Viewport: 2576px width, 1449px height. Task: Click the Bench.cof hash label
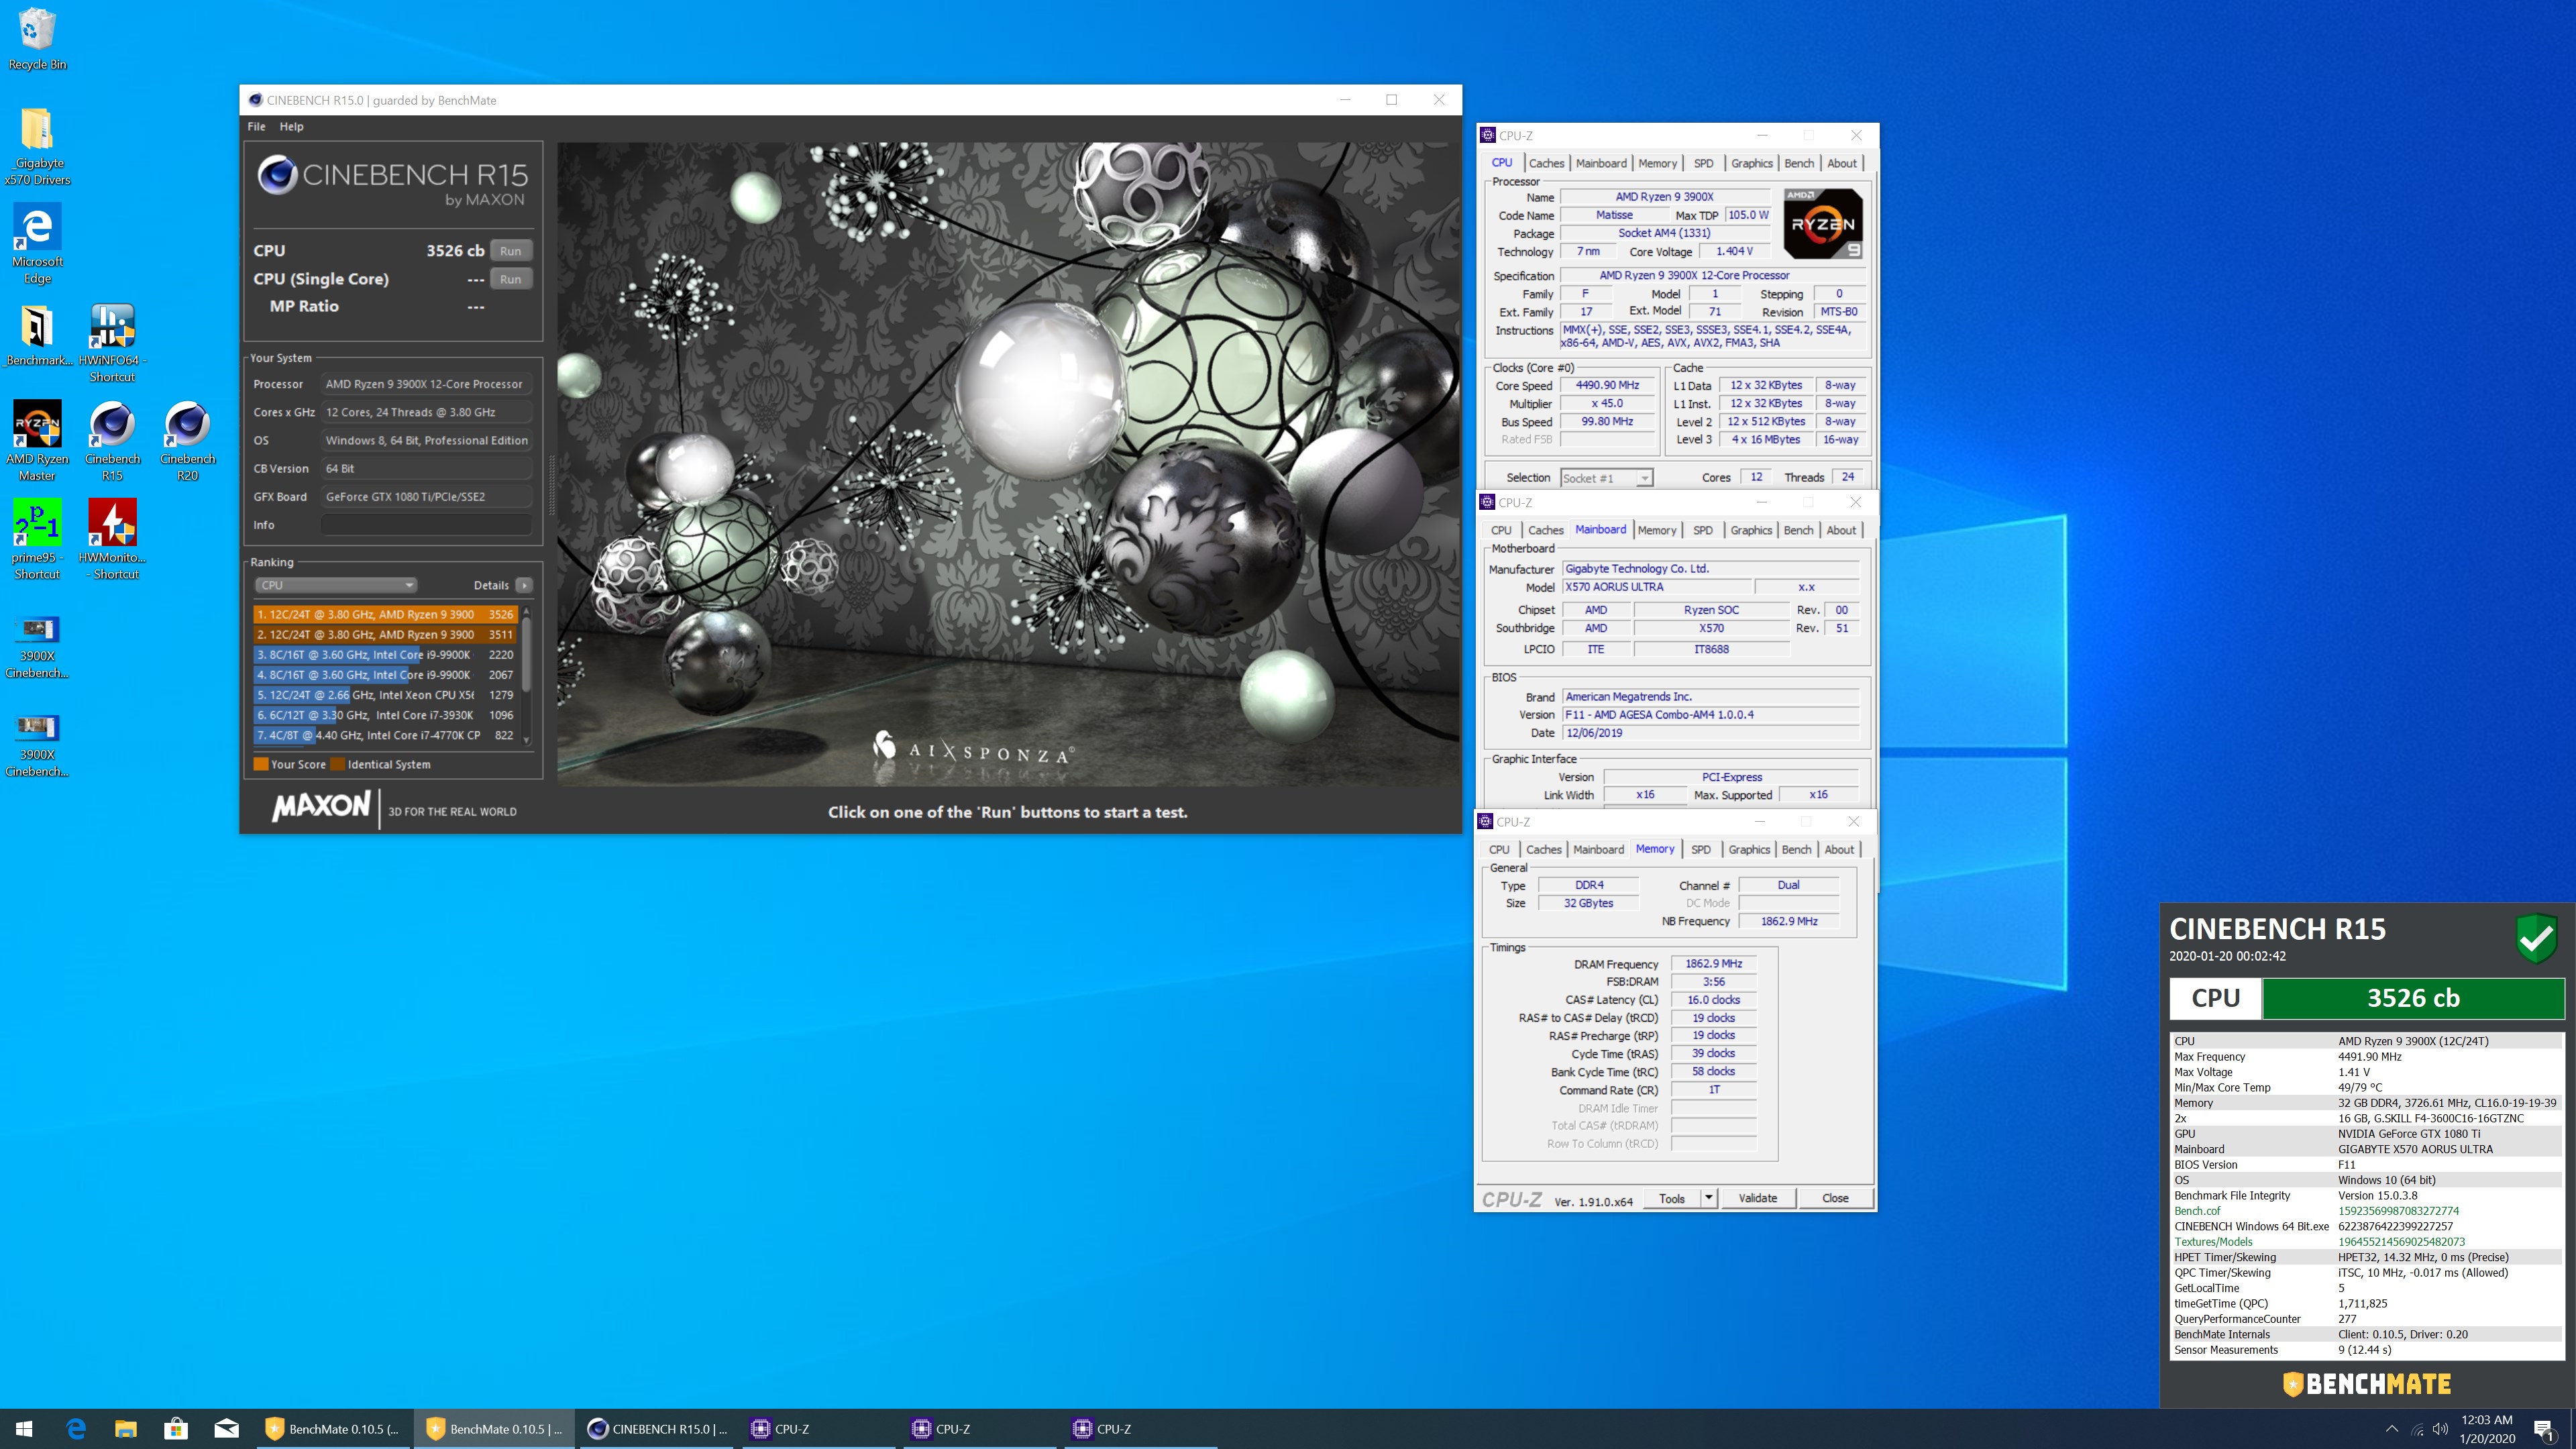click(x=2197, y=1211)
